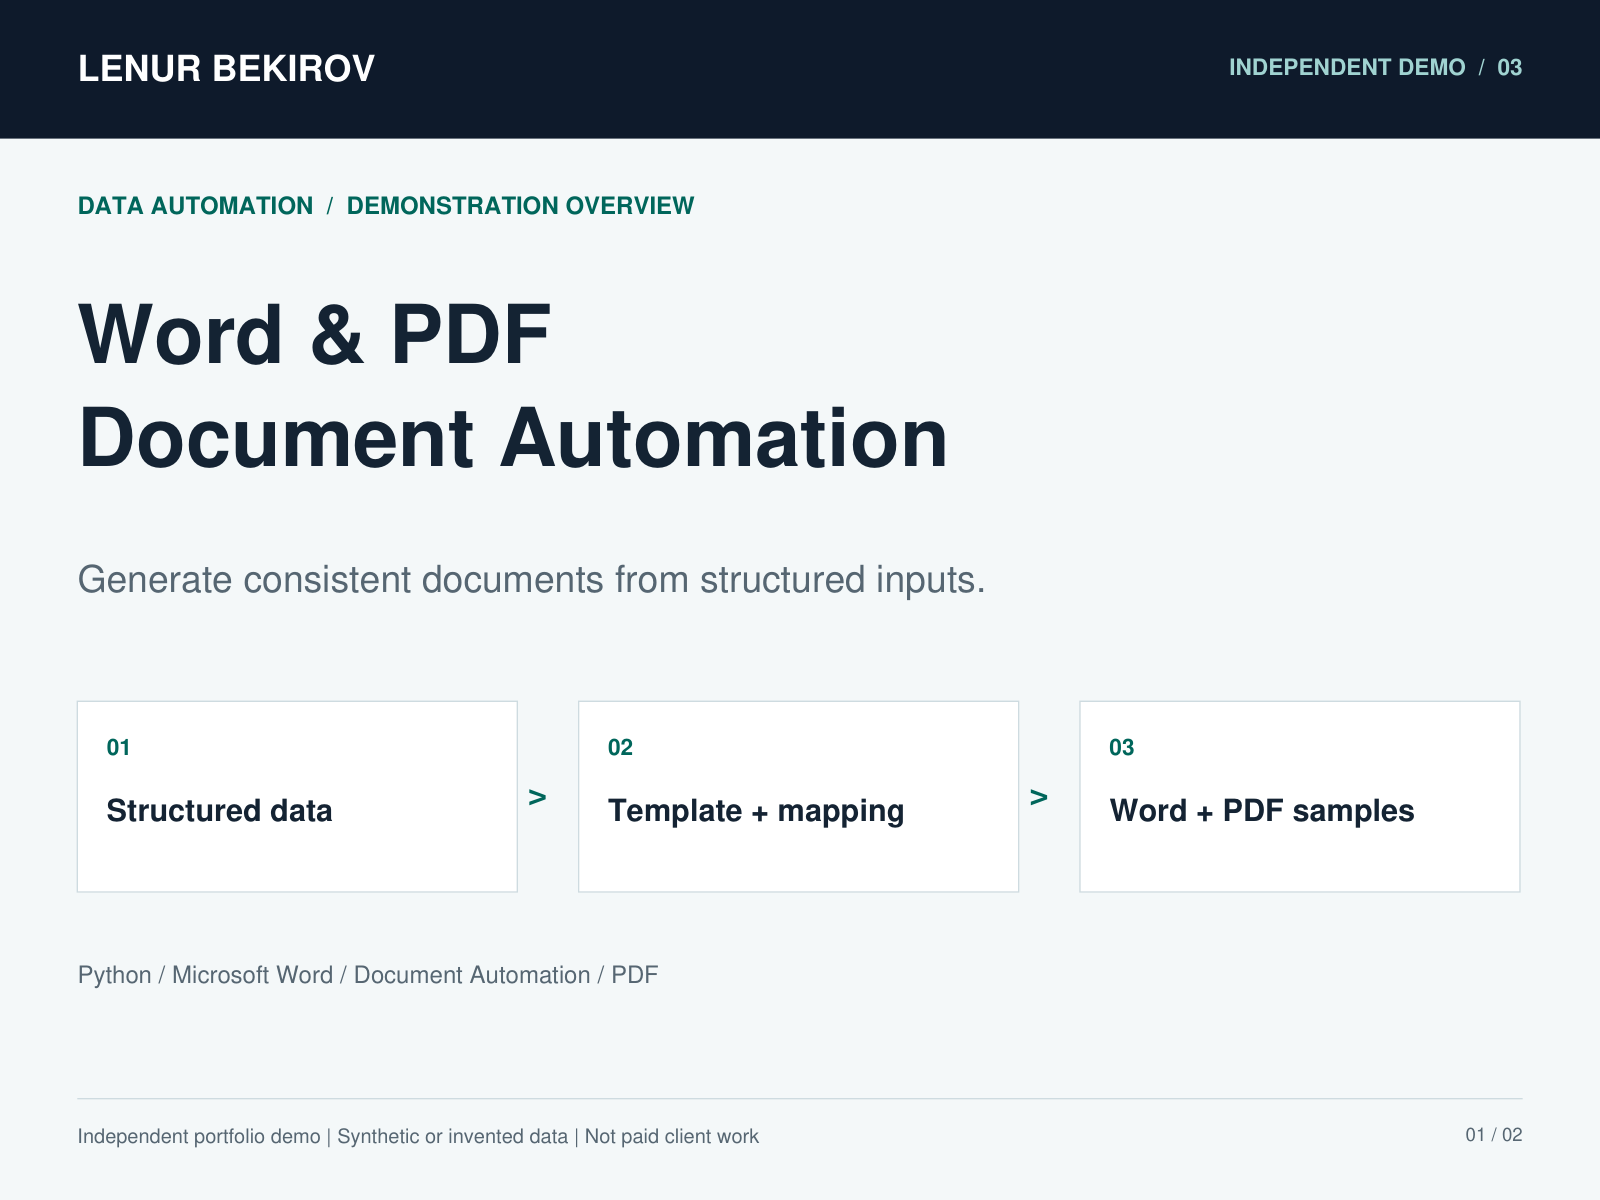The image size is (1600, 1200).
Task: Click the INDEPENDENT DEMO label
Action: pyautogui.click(x=1347, y=67)
